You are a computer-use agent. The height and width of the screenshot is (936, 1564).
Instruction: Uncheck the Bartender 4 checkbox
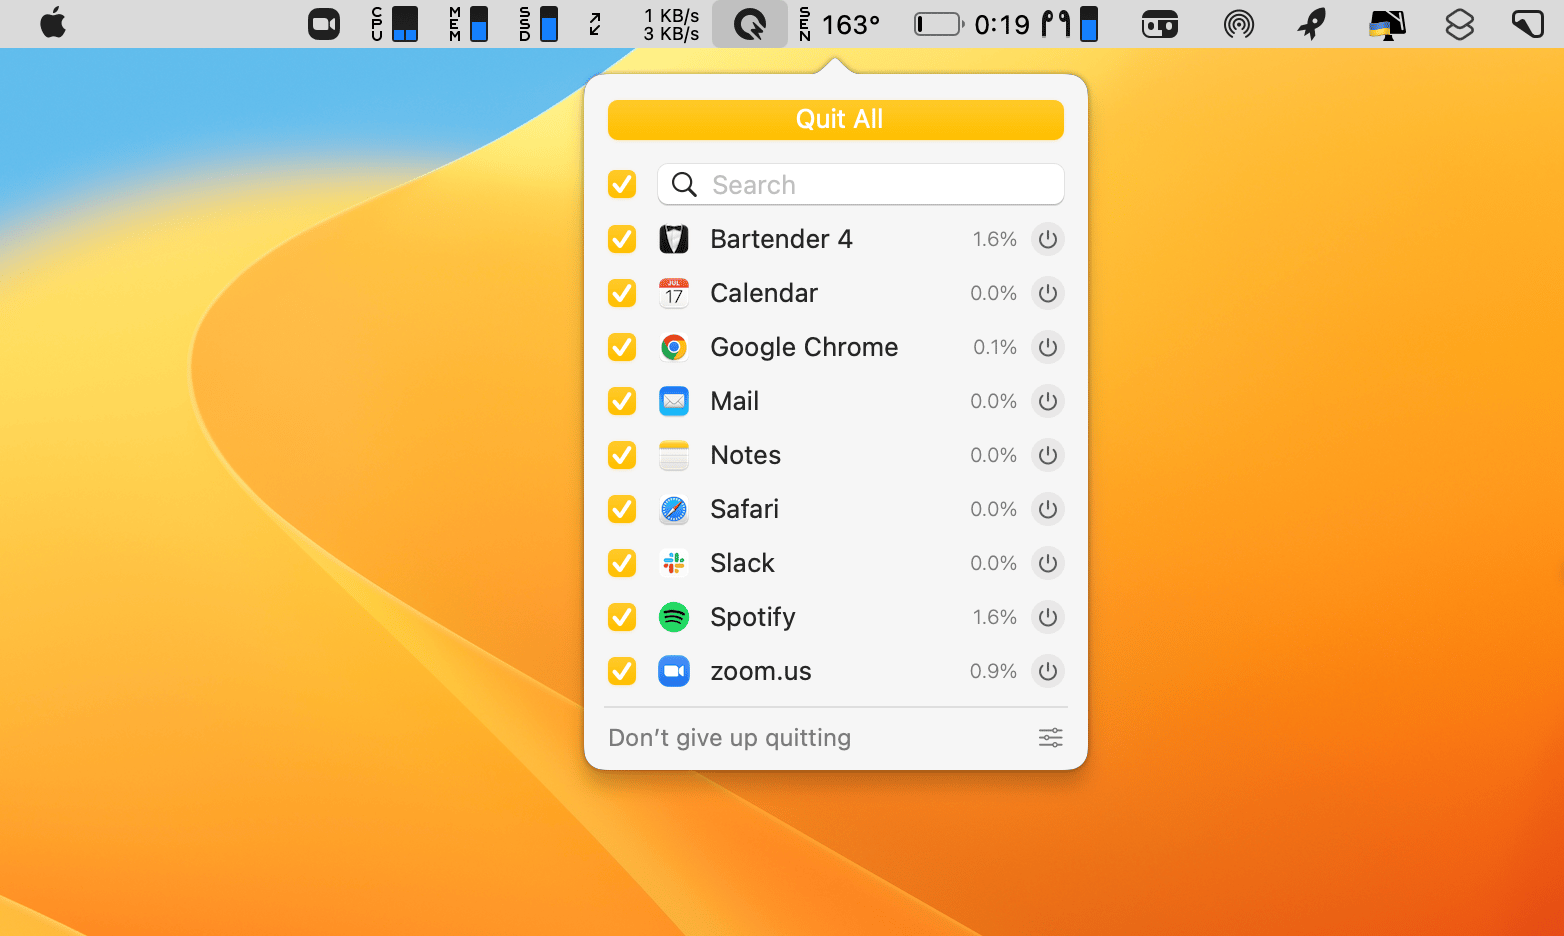tap(622, 239)
